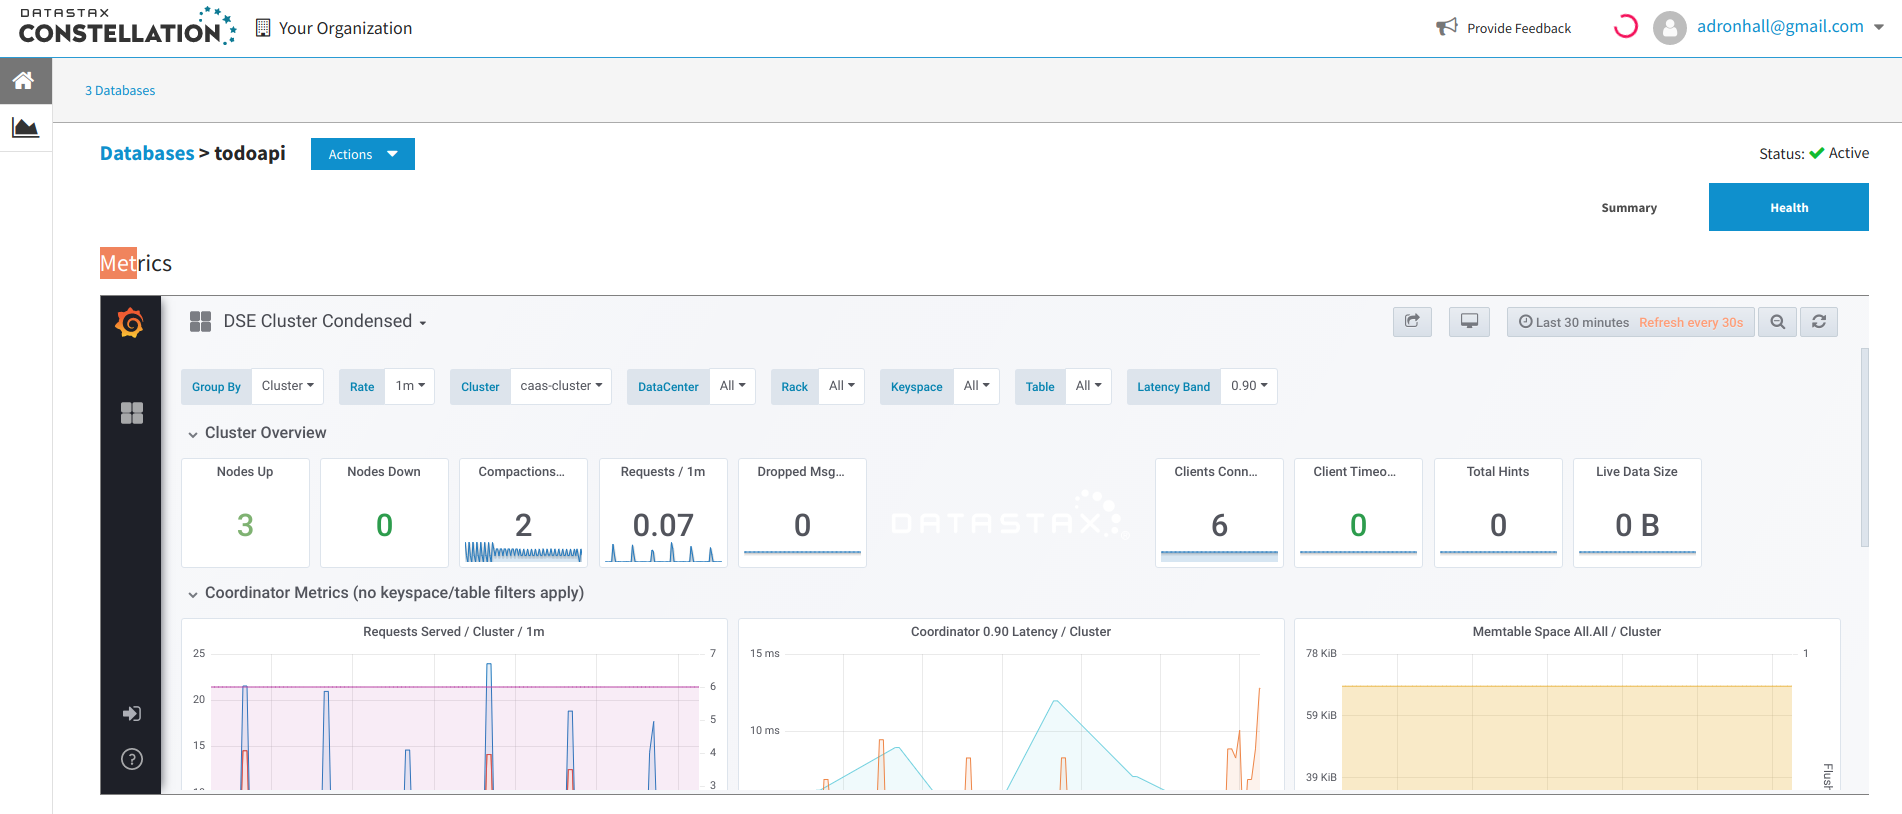Click the Requests Served / Cluster / 1m title
This screenshot has width=1902, height=814.
pos(454,632)
